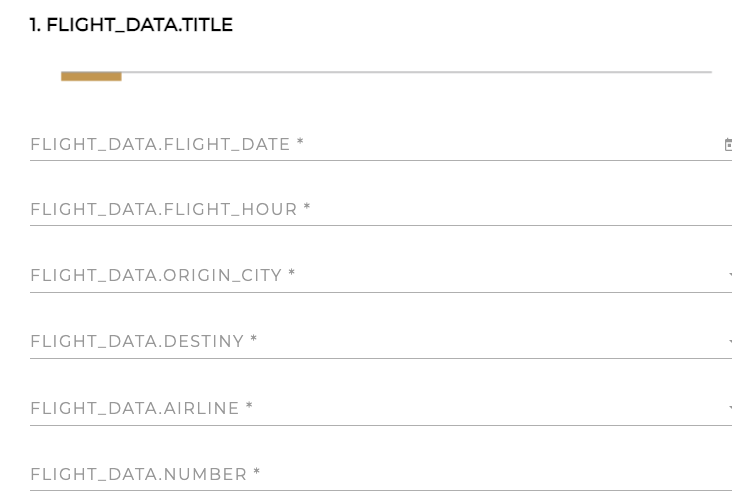Click the FLIGHT_DATA.FLIGHT_HOUR label text

pyautogui.click(x=164, y=210)
